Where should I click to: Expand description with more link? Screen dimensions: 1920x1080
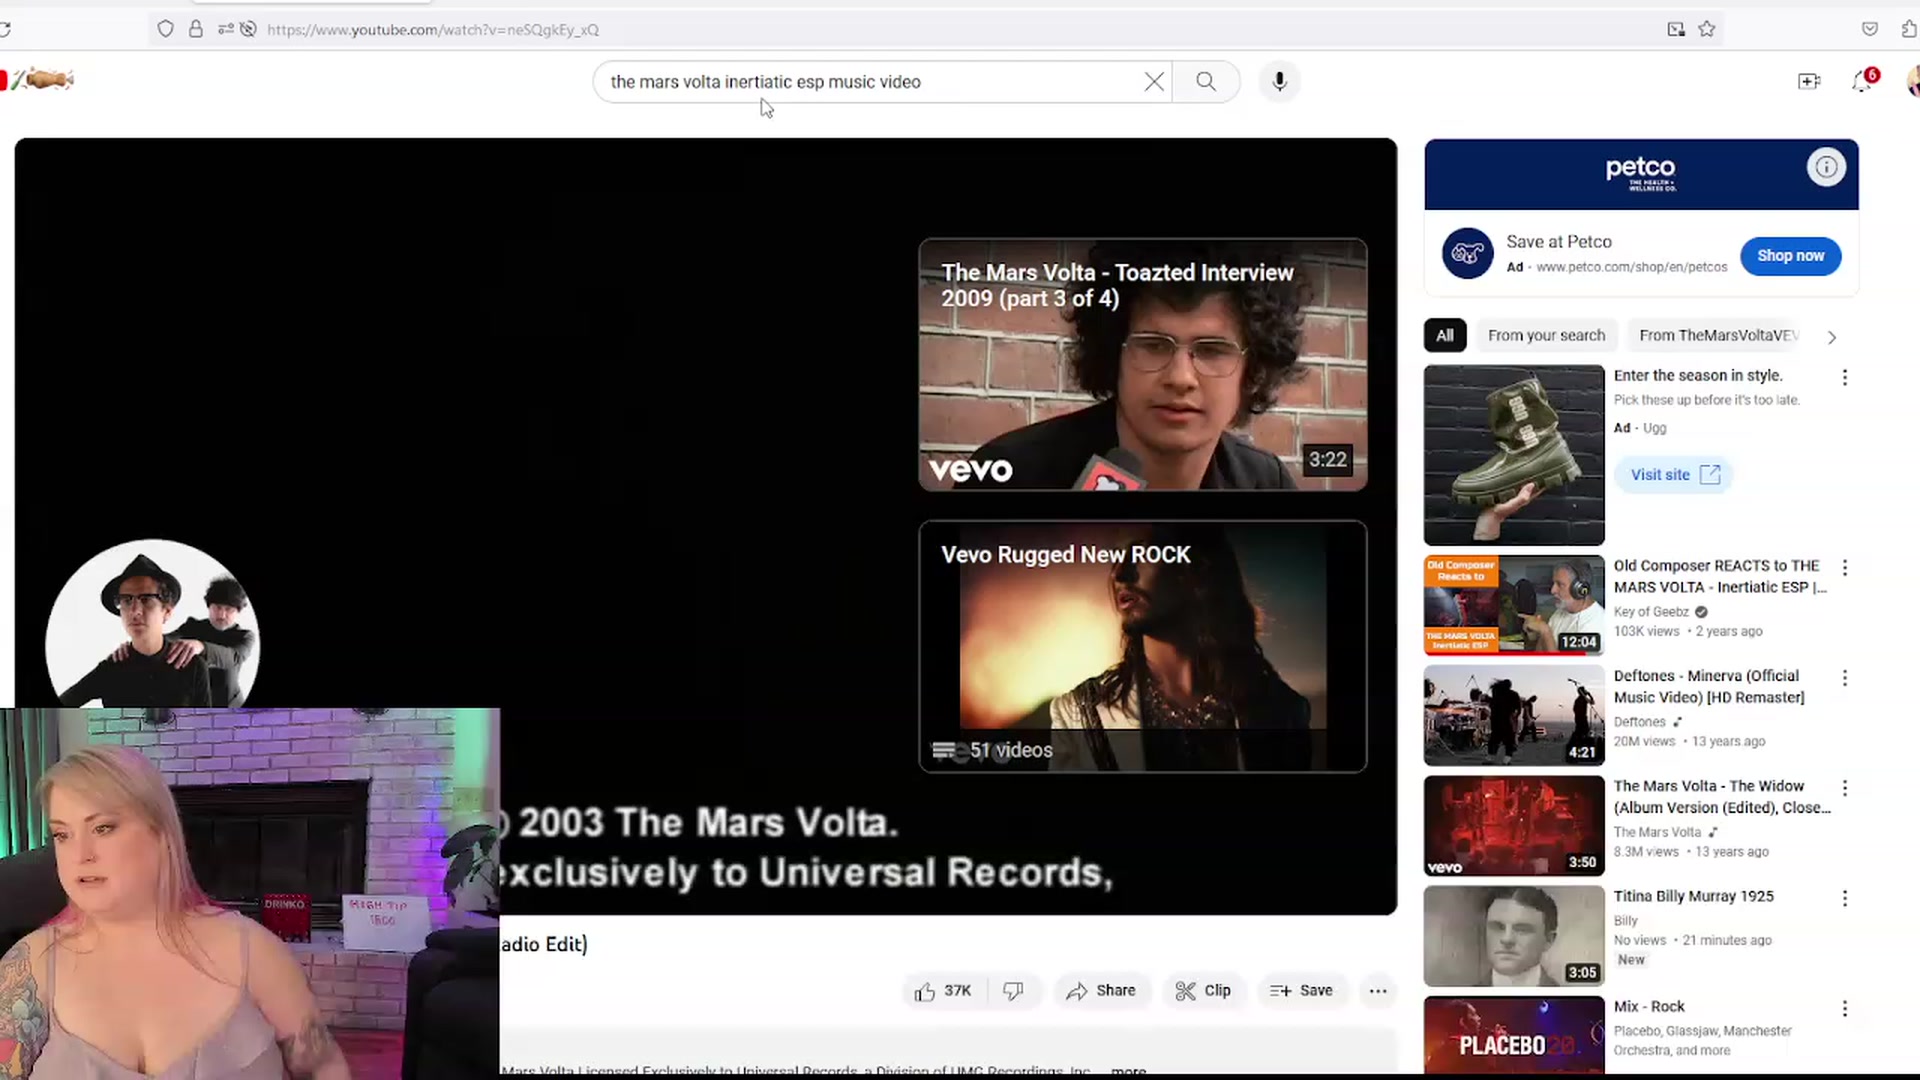tap(1128, 1071)
